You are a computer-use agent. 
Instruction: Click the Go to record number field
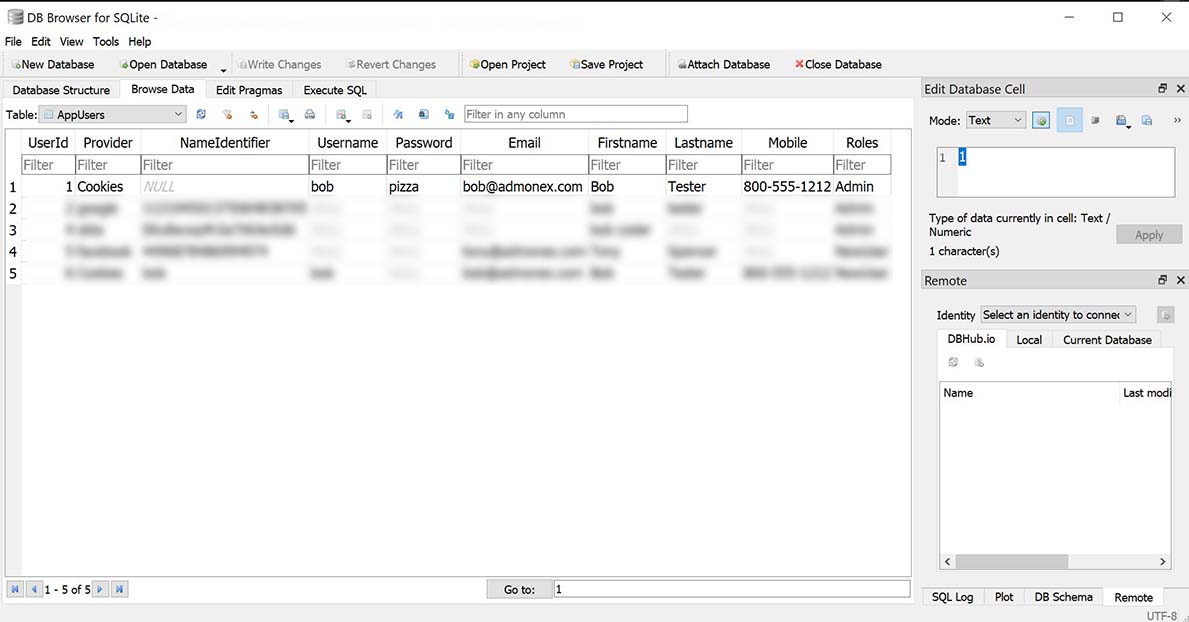click(732, 589)
